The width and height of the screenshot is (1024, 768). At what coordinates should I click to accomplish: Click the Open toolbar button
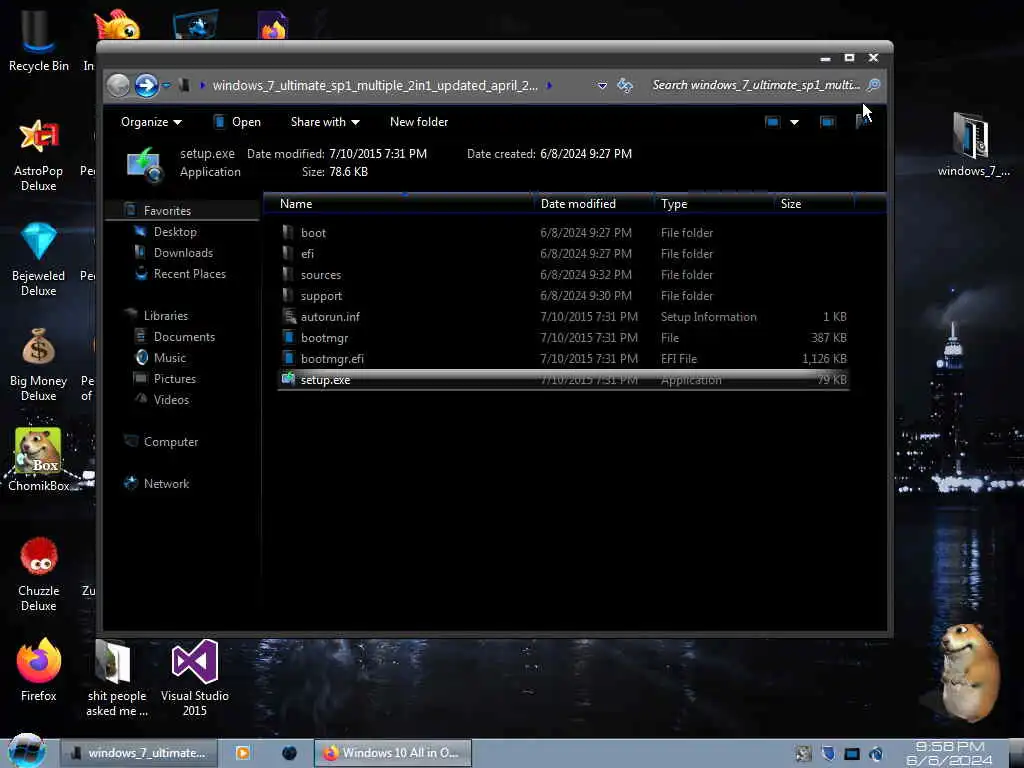(237, 122)
